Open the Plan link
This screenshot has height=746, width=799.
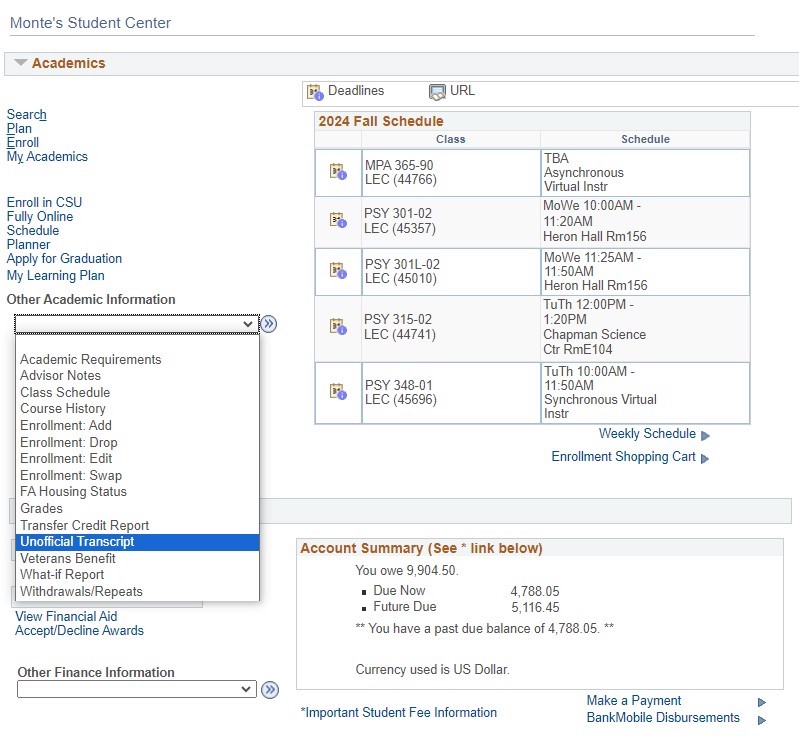(19, 128)
